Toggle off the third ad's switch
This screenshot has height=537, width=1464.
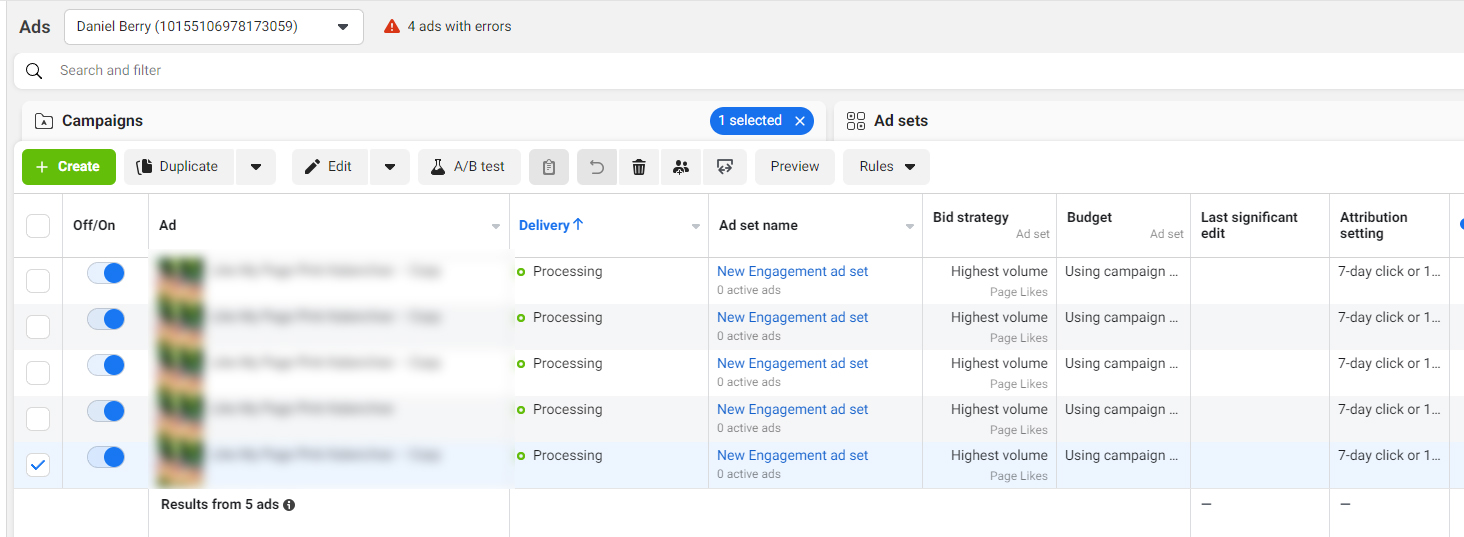coord(106,365)
